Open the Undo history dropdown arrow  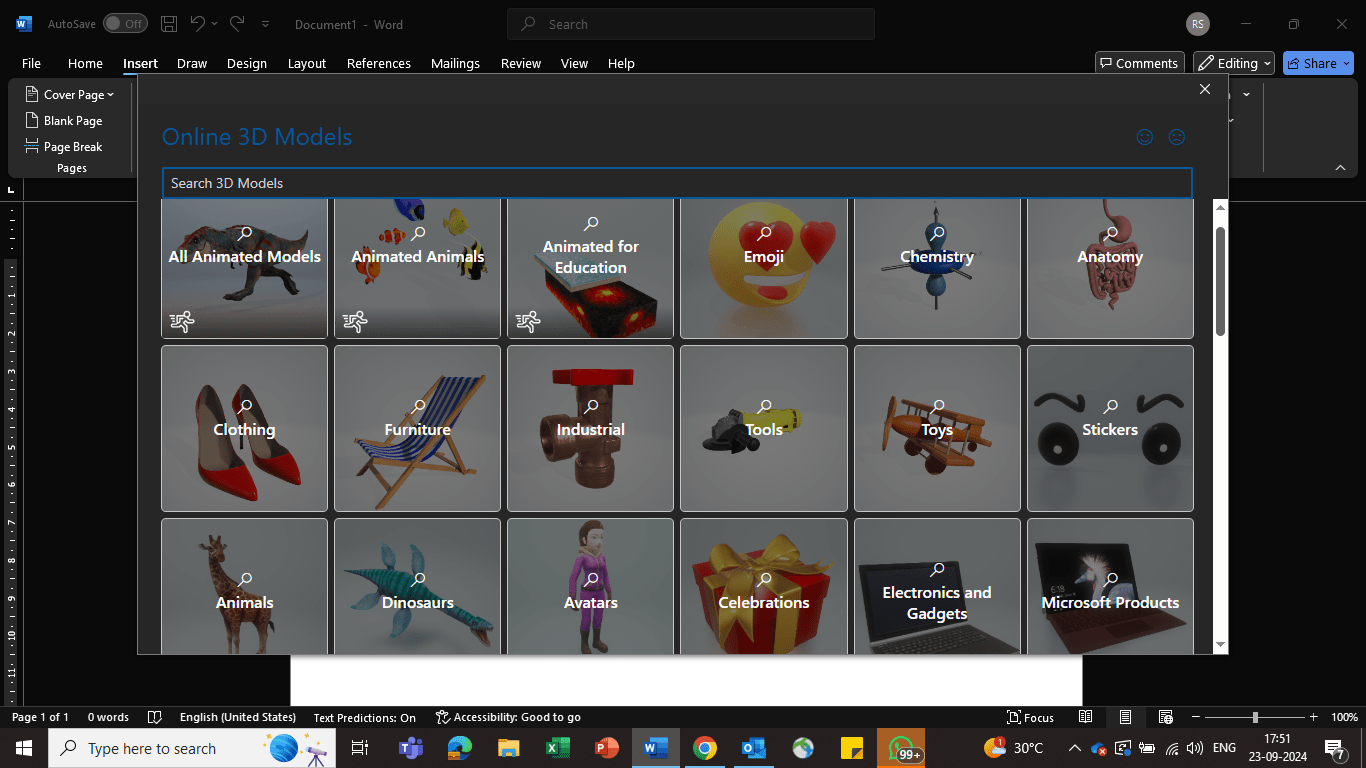(215, 24)
